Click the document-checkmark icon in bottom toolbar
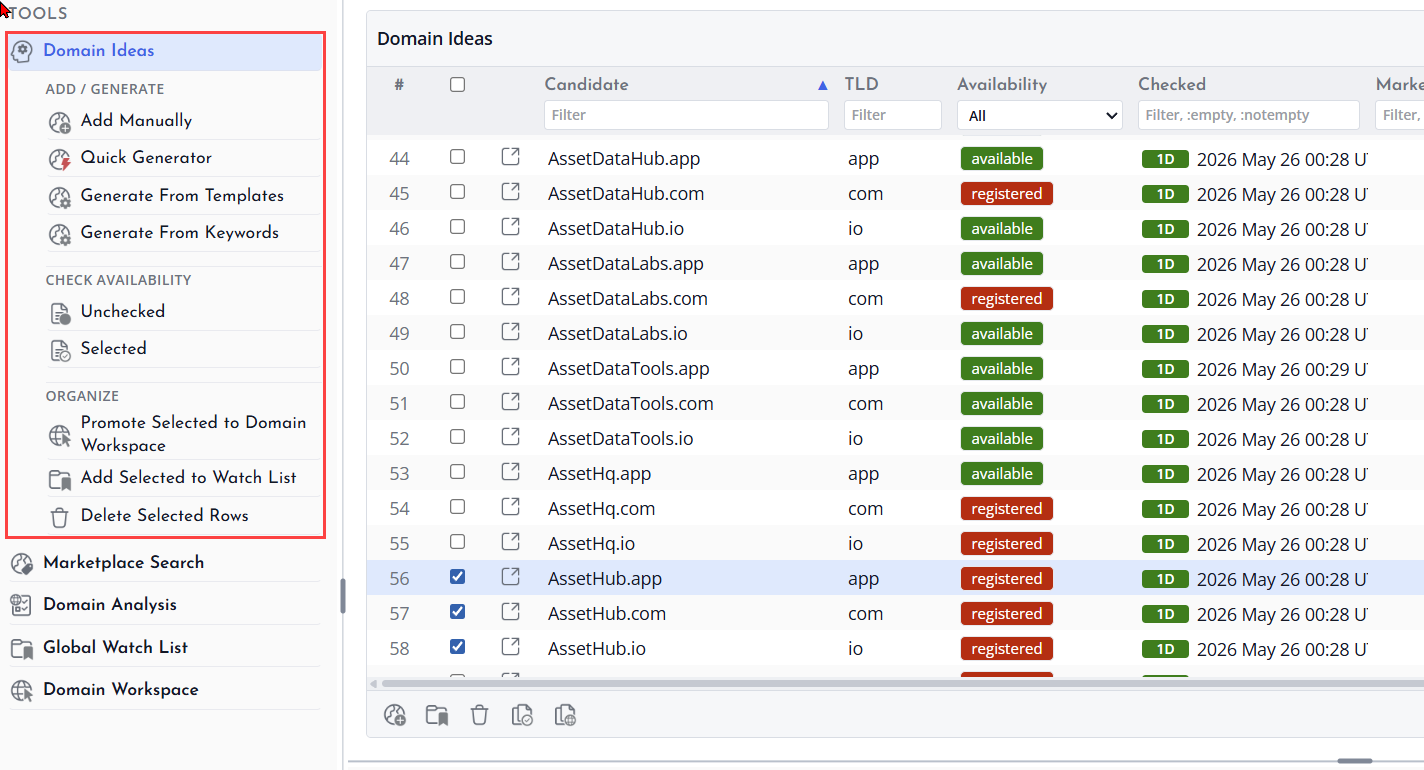The height and width of the screenshot is (770, 1424). coord(522,715)
